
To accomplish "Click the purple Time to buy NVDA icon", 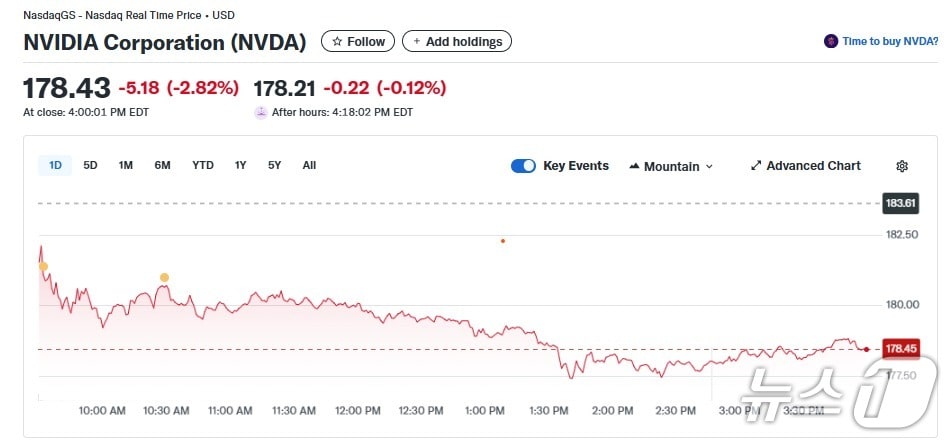I will (x=831, y=41).
